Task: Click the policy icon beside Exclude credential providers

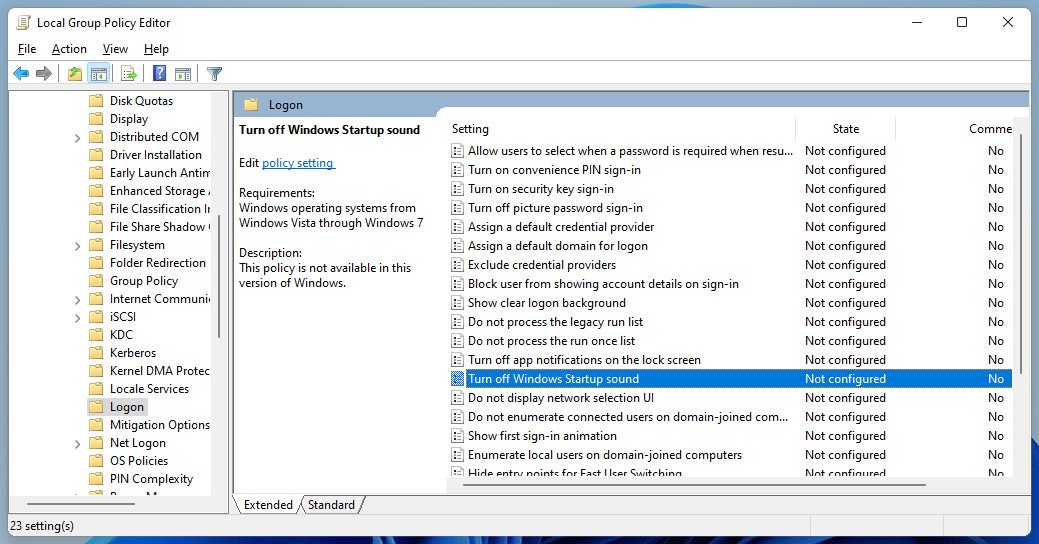Action: pyautogui.click(x=457, y=265)
